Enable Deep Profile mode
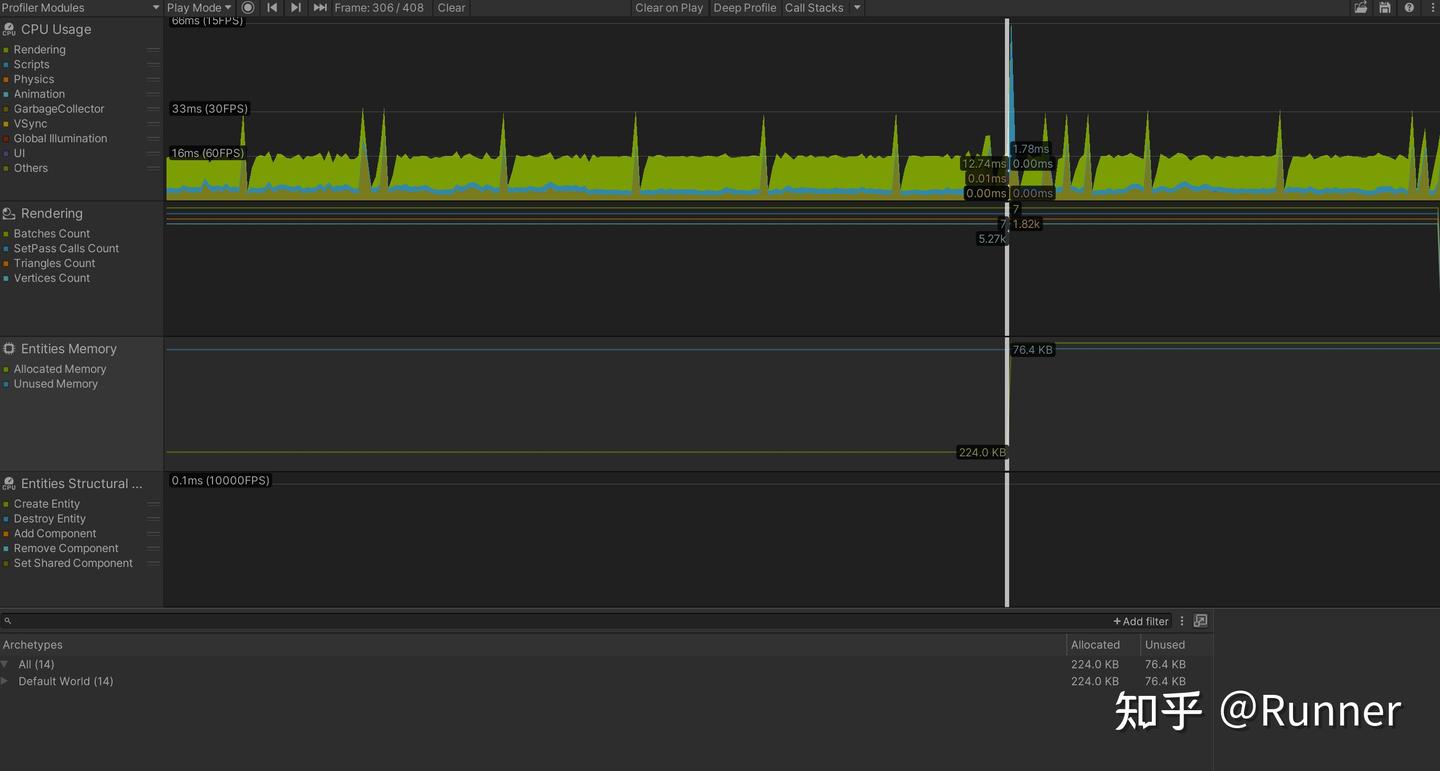This screenshot has height=771, width=1440. [x=744, y=8]
